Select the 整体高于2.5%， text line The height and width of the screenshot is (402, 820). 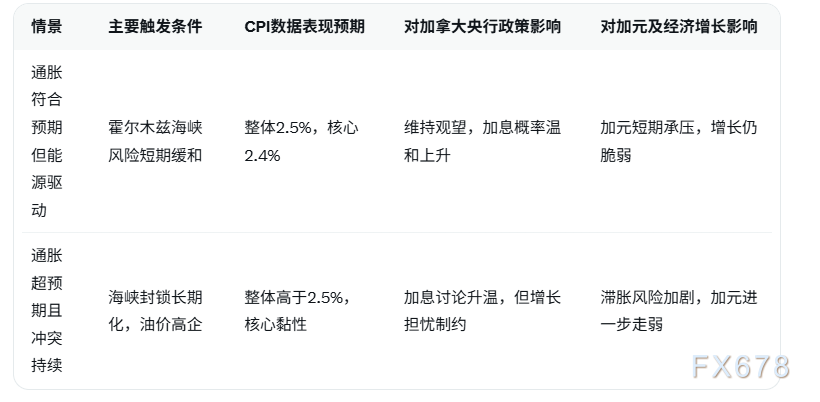point(296,296)
